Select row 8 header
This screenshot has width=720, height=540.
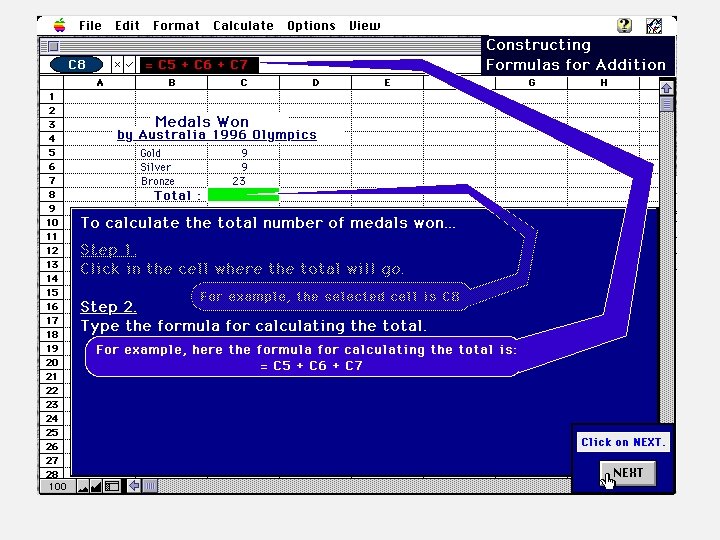point(52,195)
